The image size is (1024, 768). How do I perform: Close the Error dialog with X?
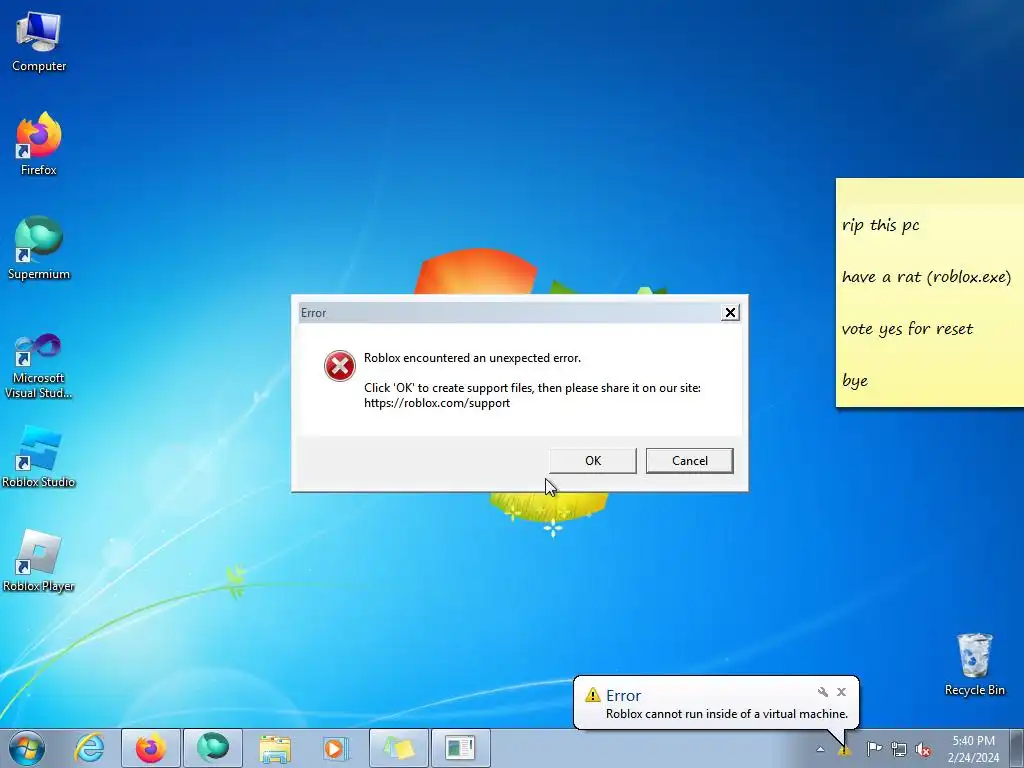coord(730,313)
